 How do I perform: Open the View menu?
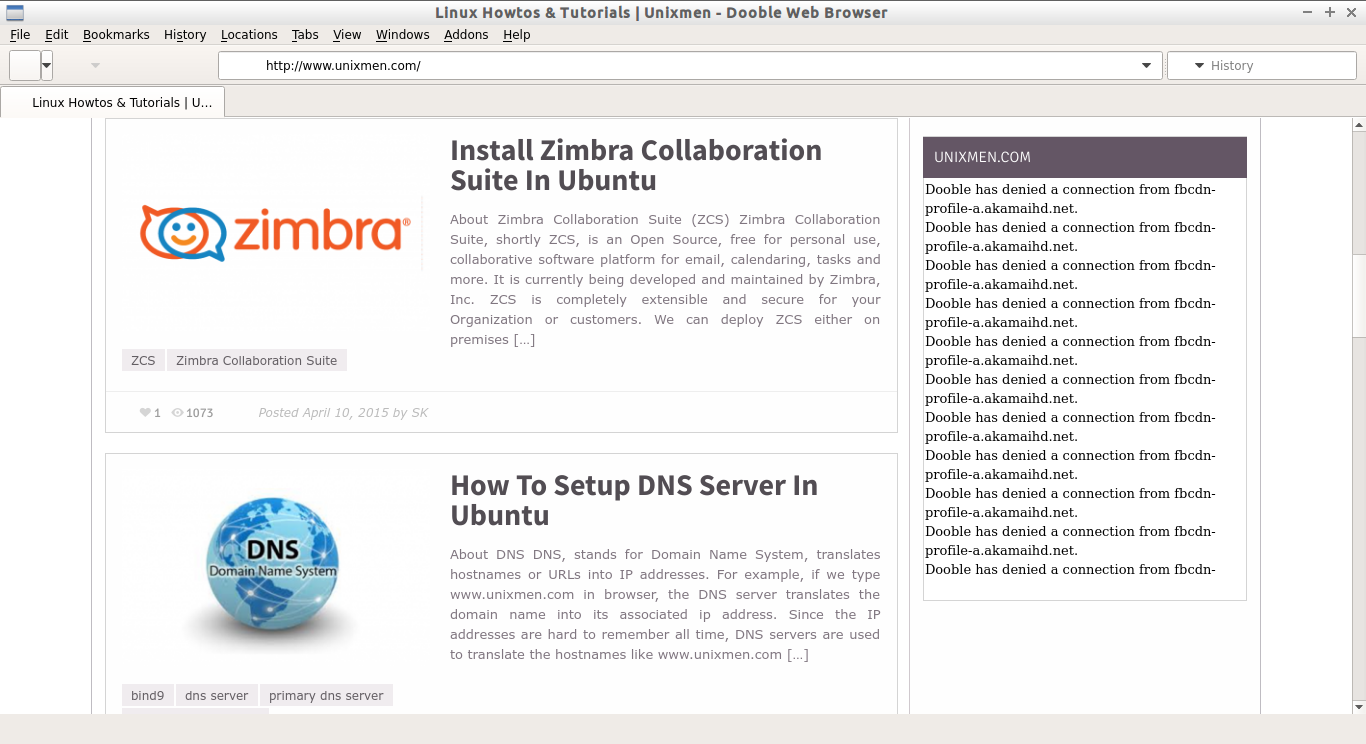pyautogui.click(x=347, y=34)
